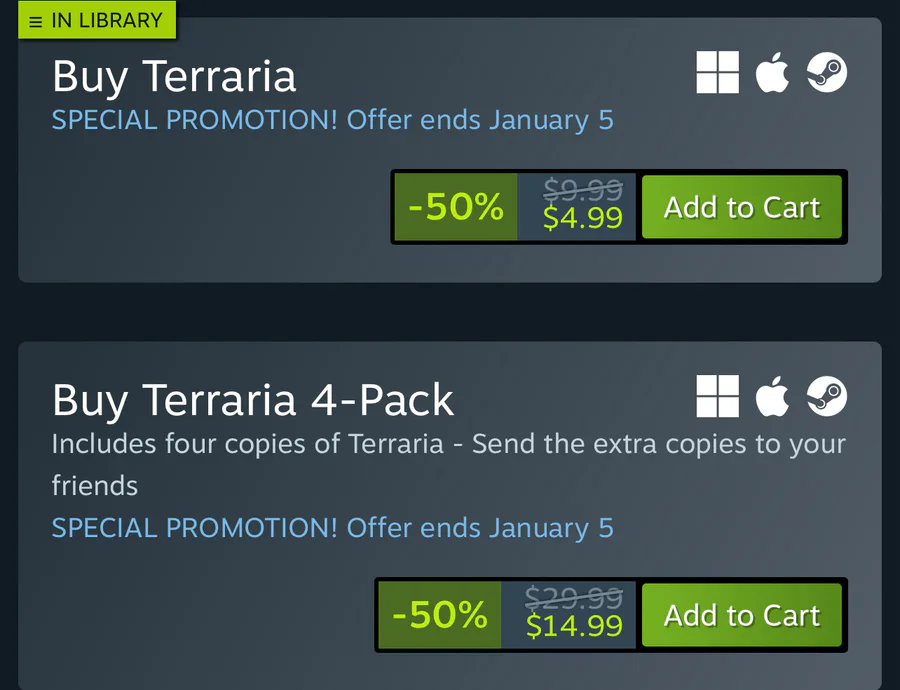Click the Windows icon for Buy Terraria
The height and width of the screenshot is (690, 900).
717,73
